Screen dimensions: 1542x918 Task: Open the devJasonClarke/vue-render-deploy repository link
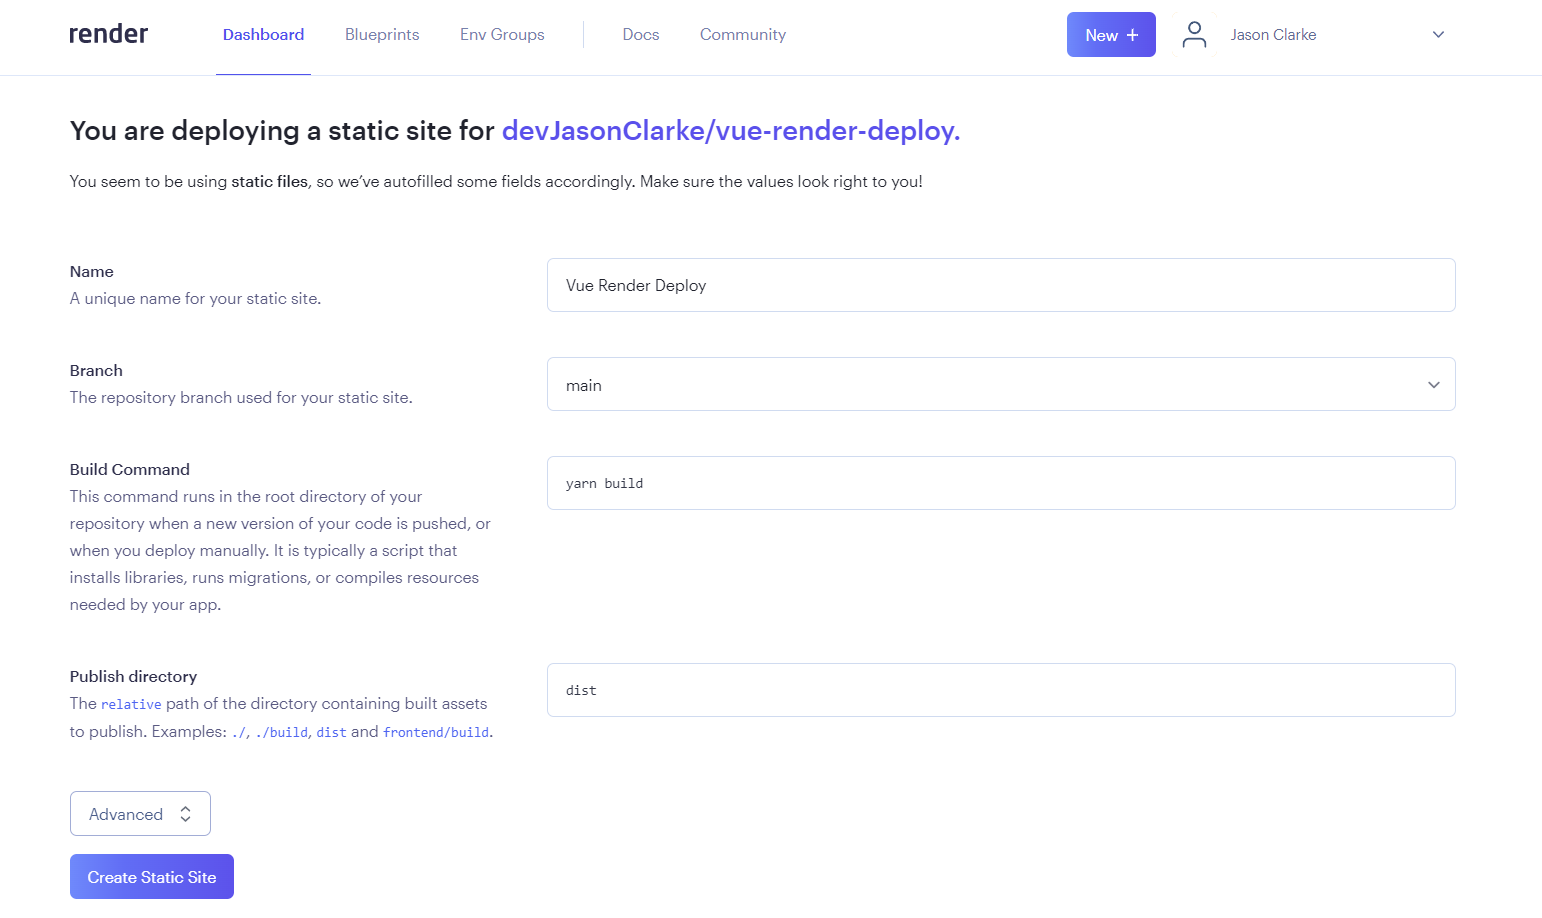pyautogui.click(x=729, y=130)
